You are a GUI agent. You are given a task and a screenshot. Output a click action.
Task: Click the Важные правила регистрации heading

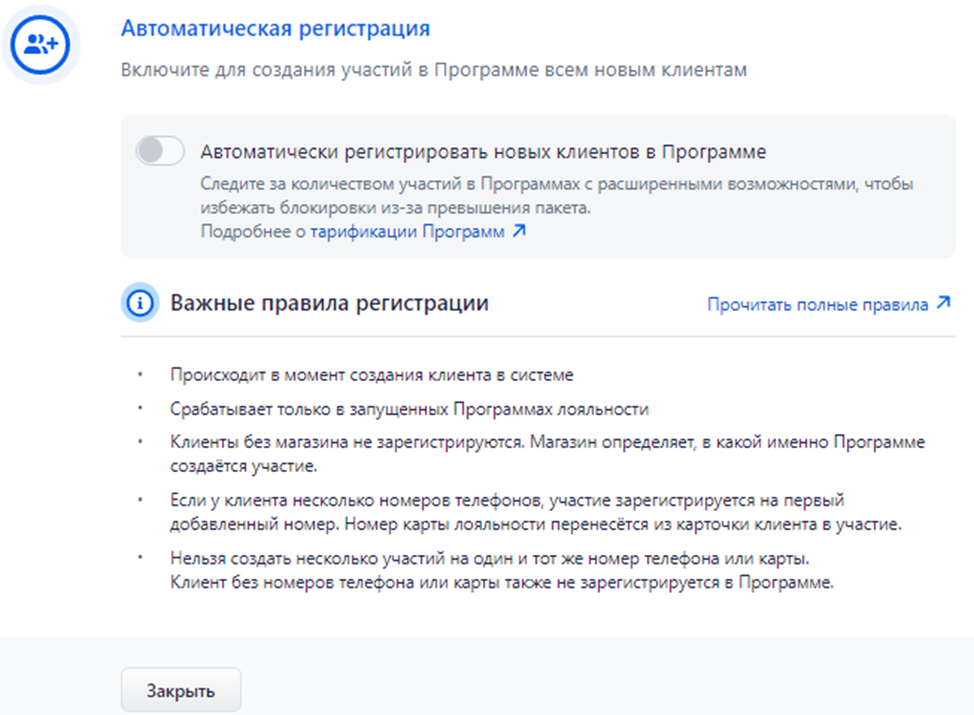pos(330,303)
